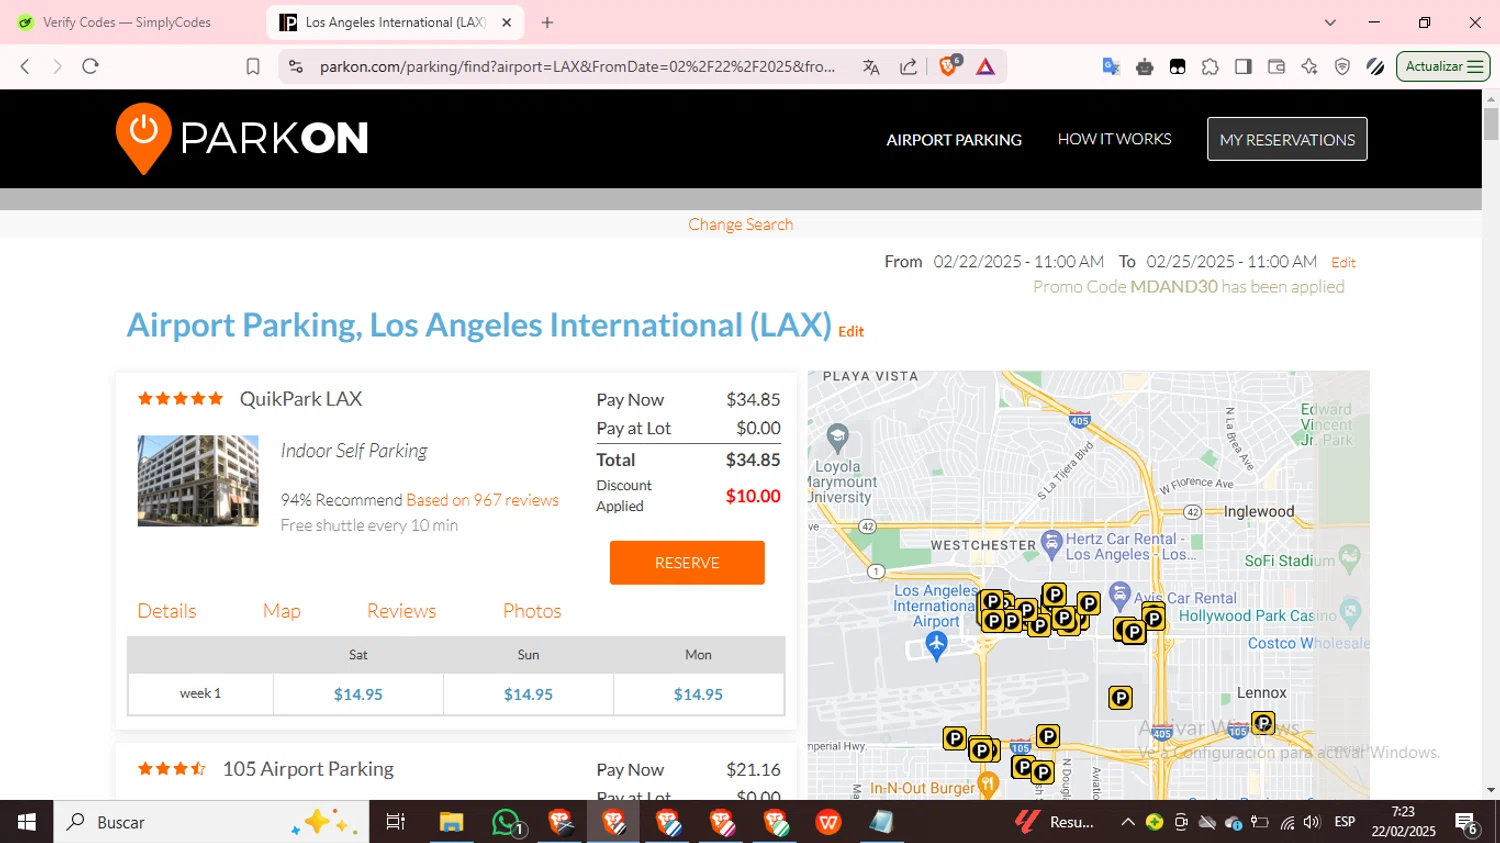This screenshot has height=843, width=1500.
Task: Click the 105 Airport Parking listing title
Action: point(308,769)
